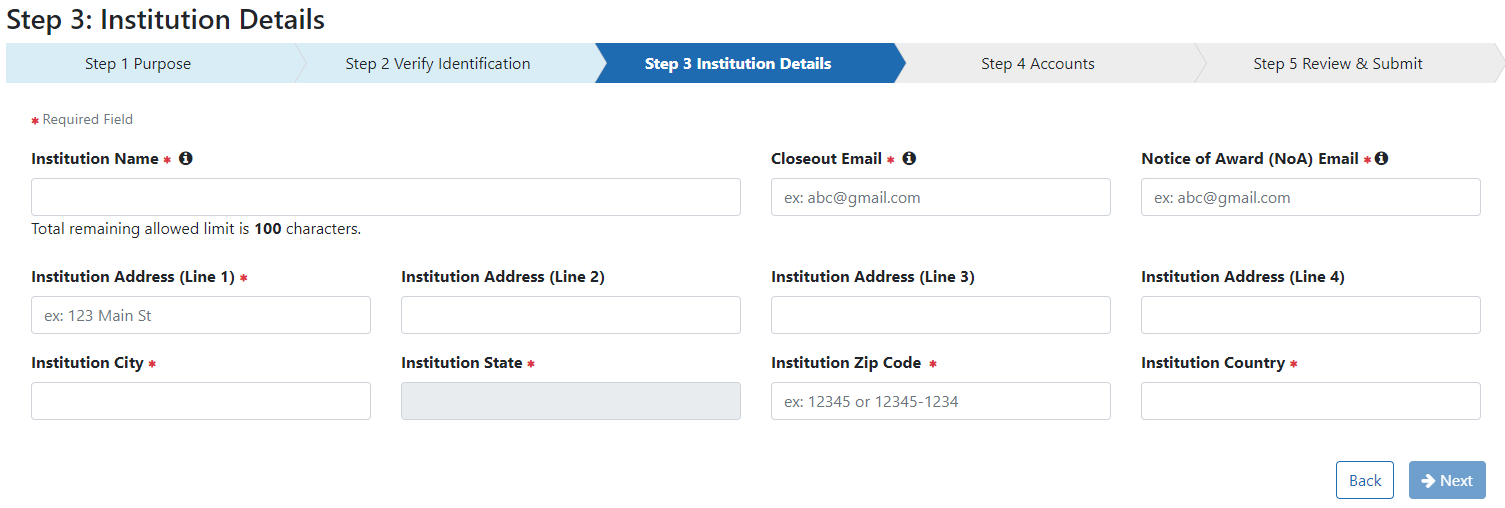The width and height of the screenshot is (1505, 508).
Task: Go to Step 1 Purpose
Action: (138, 64)
